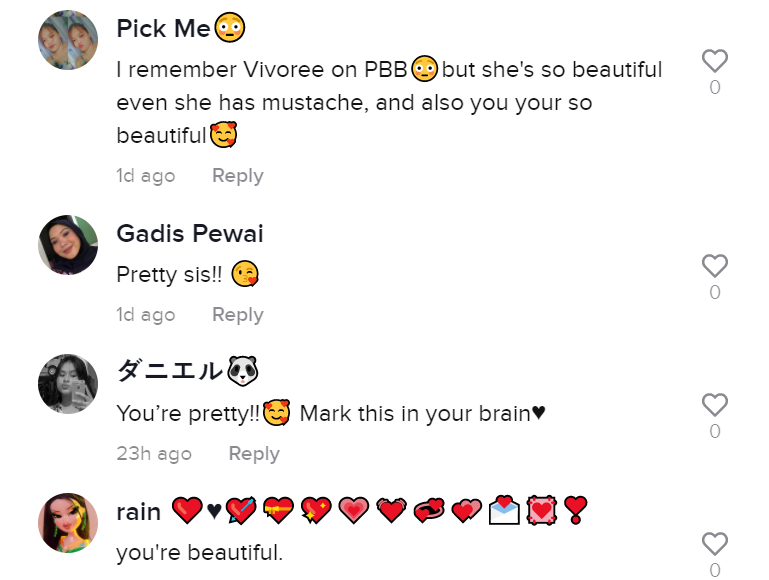769x580 pixels.
Task: Click the username Pick Me
Action: pos(163,29)
